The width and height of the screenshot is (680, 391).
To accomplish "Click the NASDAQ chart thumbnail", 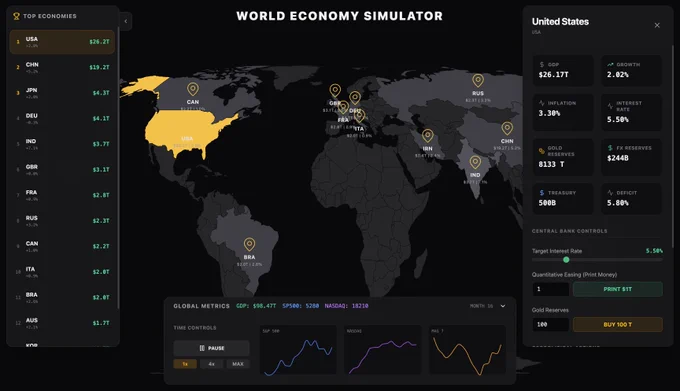I will pos(382,350).
